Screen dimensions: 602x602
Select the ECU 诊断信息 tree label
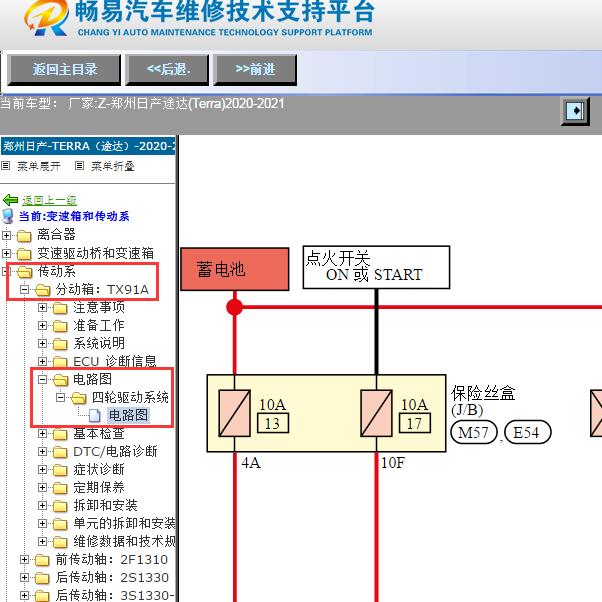(x=114, y=361)
